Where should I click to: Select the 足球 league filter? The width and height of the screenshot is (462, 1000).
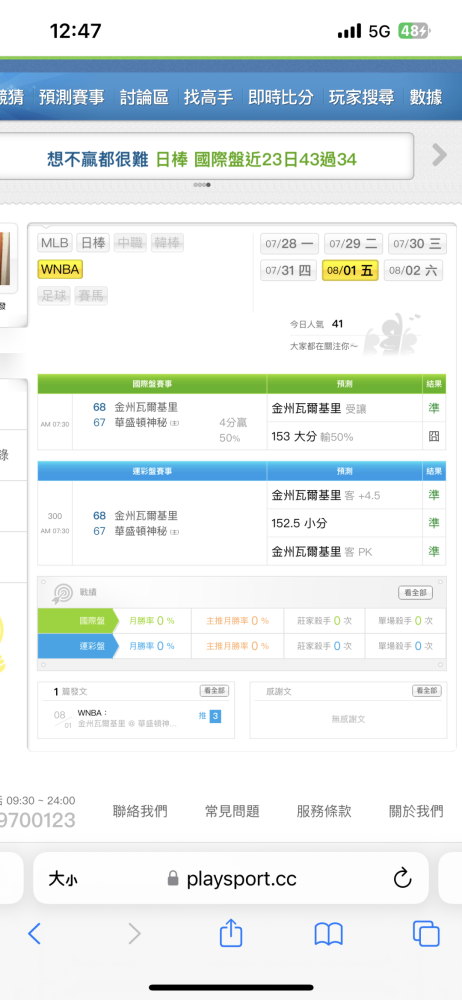[54, 296]
